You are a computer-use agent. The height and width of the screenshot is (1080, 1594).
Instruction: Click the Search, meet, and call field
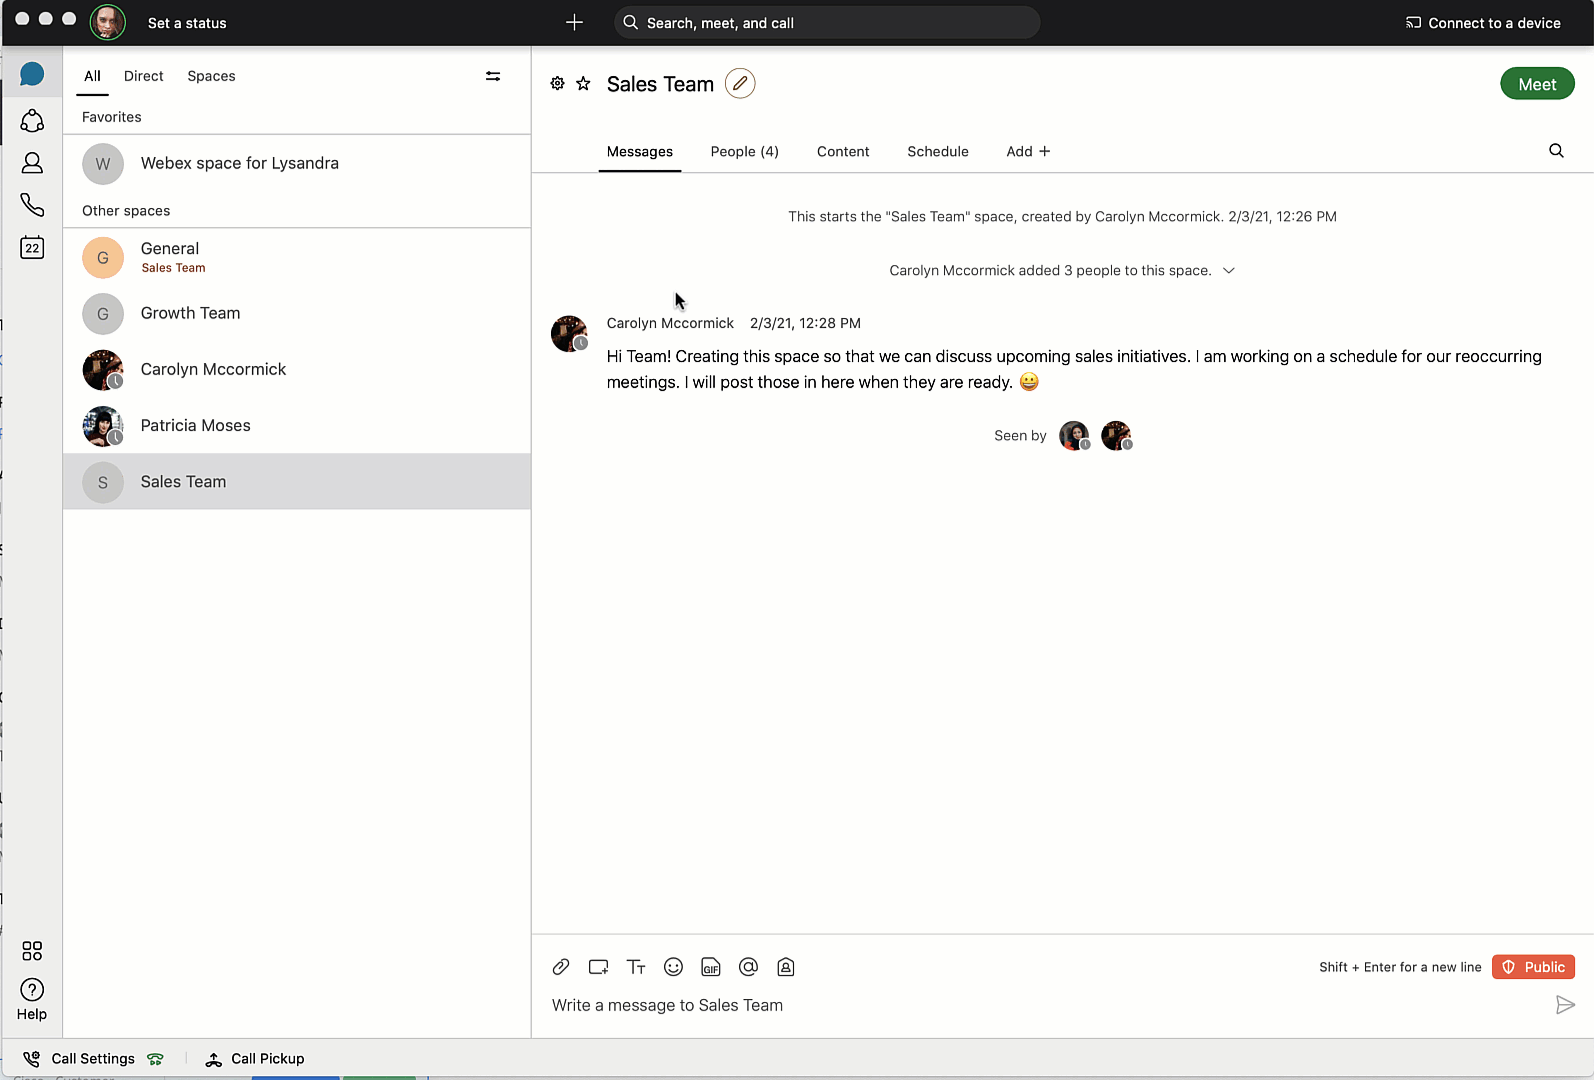click(827, 22)
